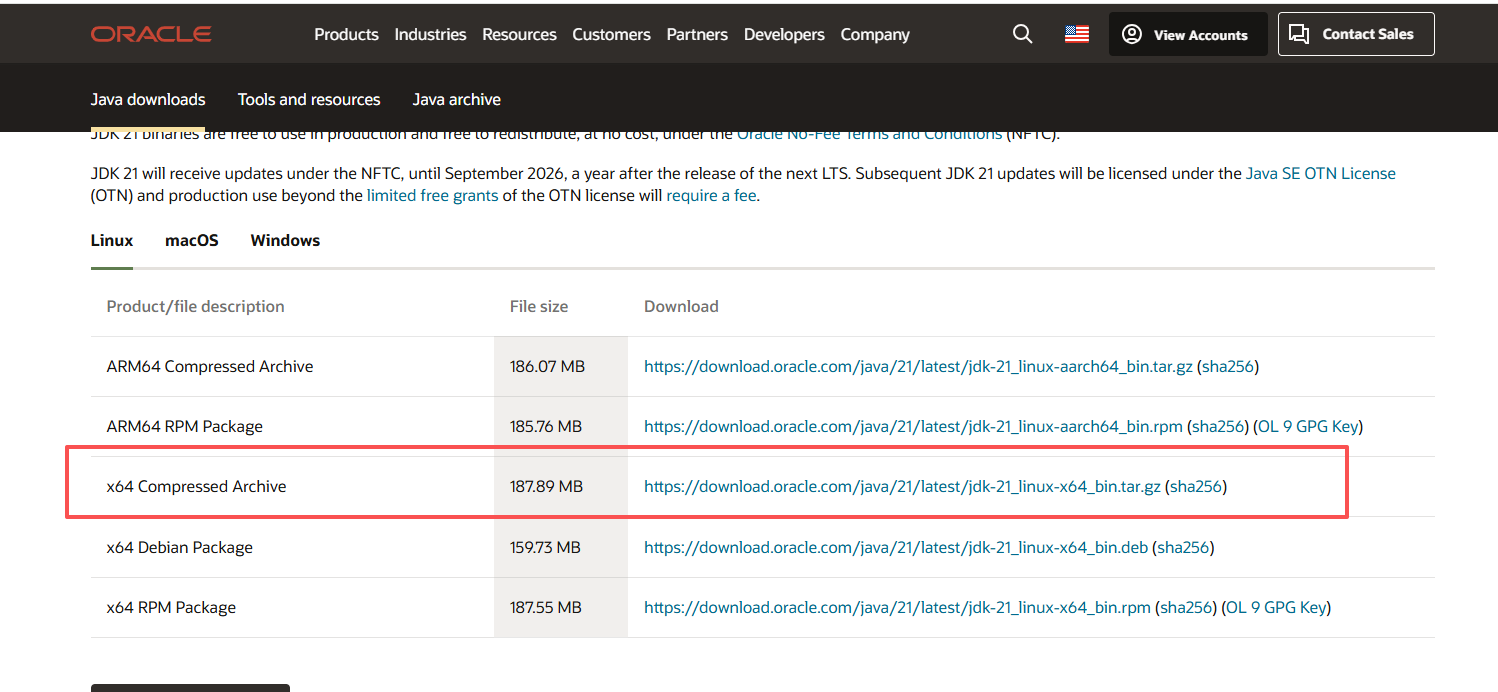Open OL 9 GPG Key for ARM64 RPM

tap(1308, 427)
